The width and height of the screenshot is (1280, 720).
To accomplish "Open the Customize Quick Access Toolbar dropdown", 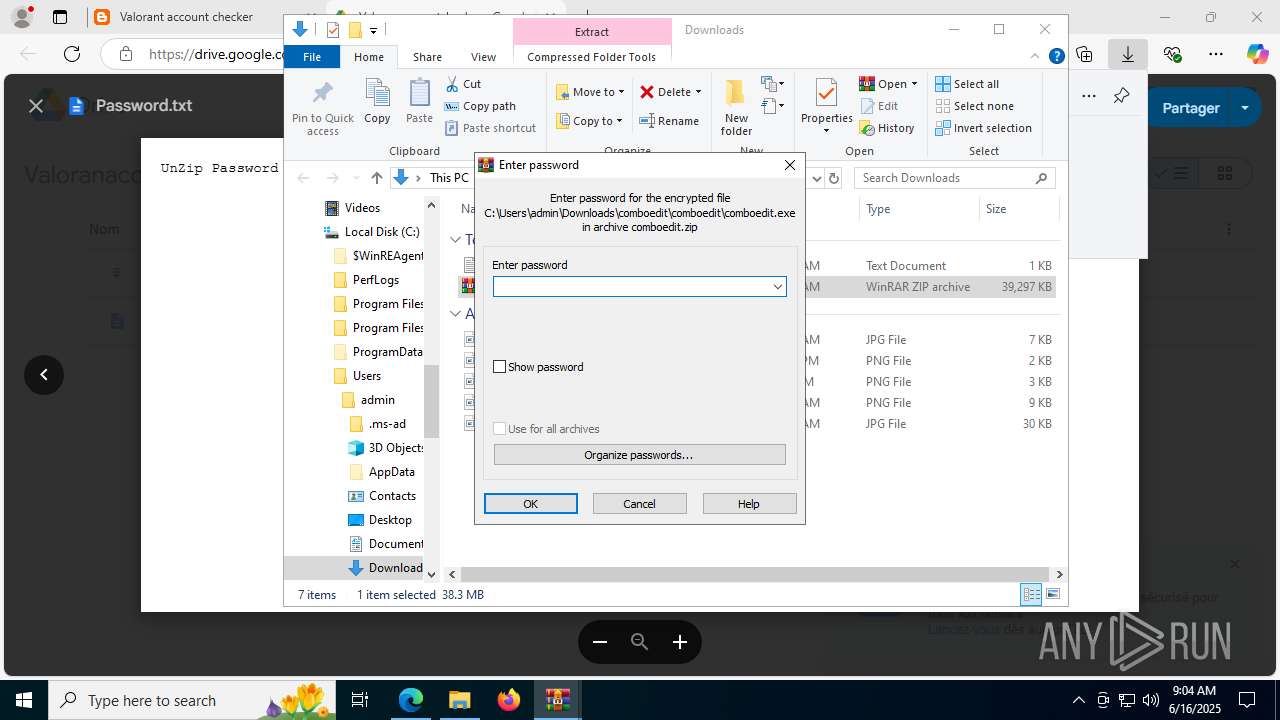I will click(373, 30).
